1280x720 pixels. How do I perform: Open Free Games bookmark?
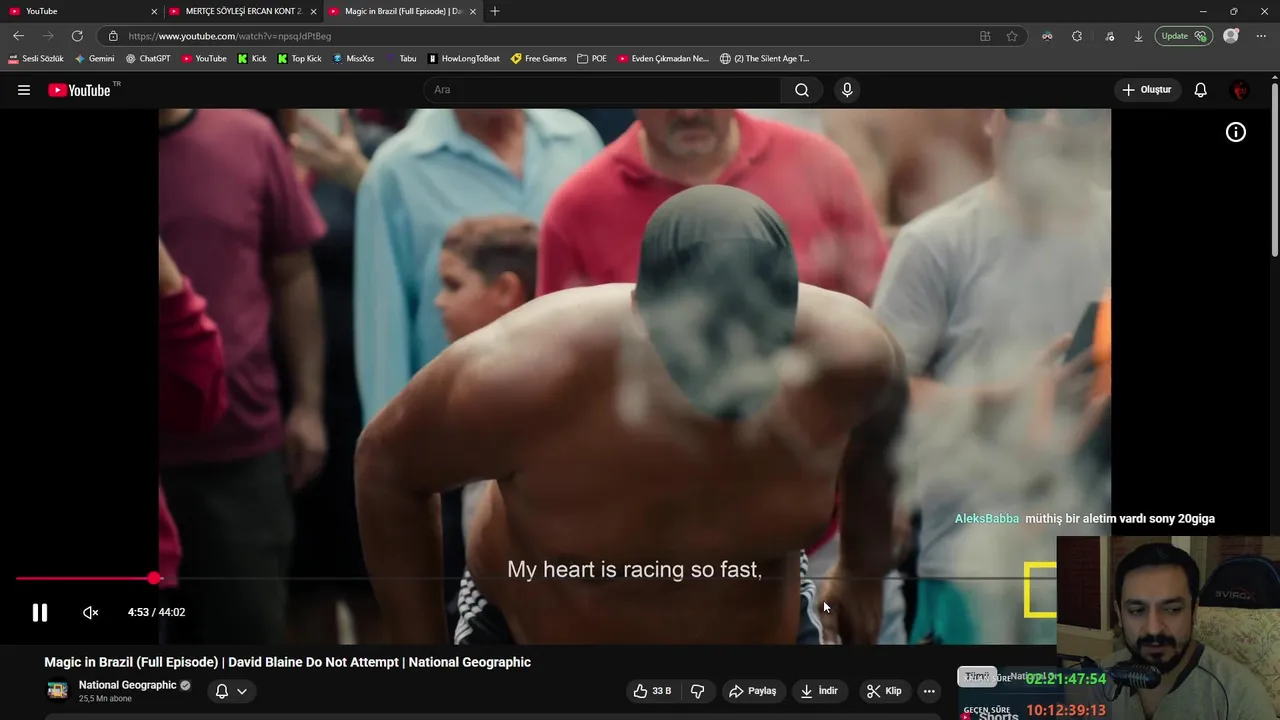(x=538, y=59)
